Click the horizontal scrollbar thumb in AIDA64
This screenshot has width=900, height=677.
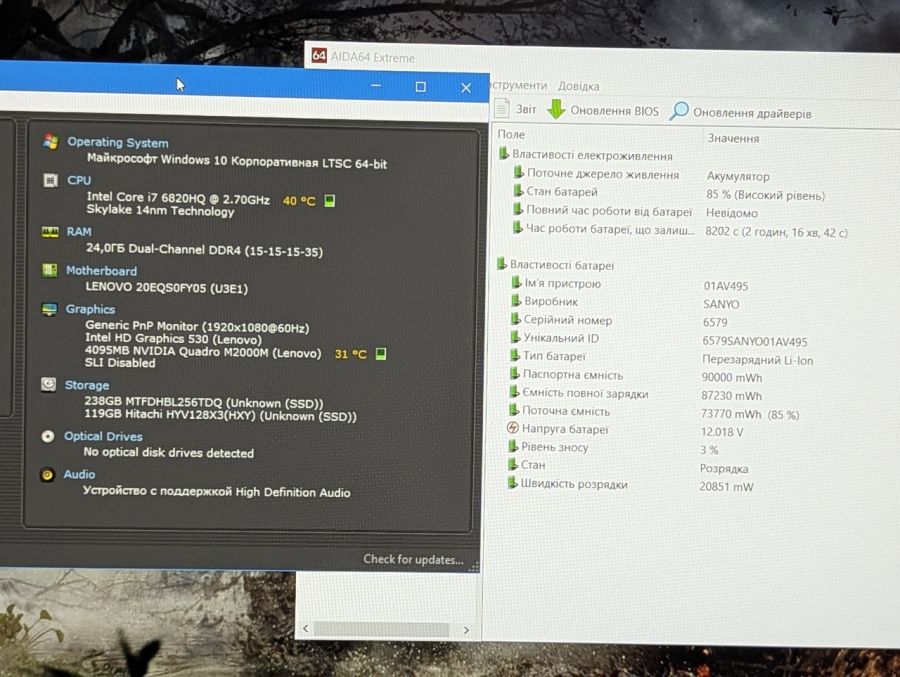381,629
